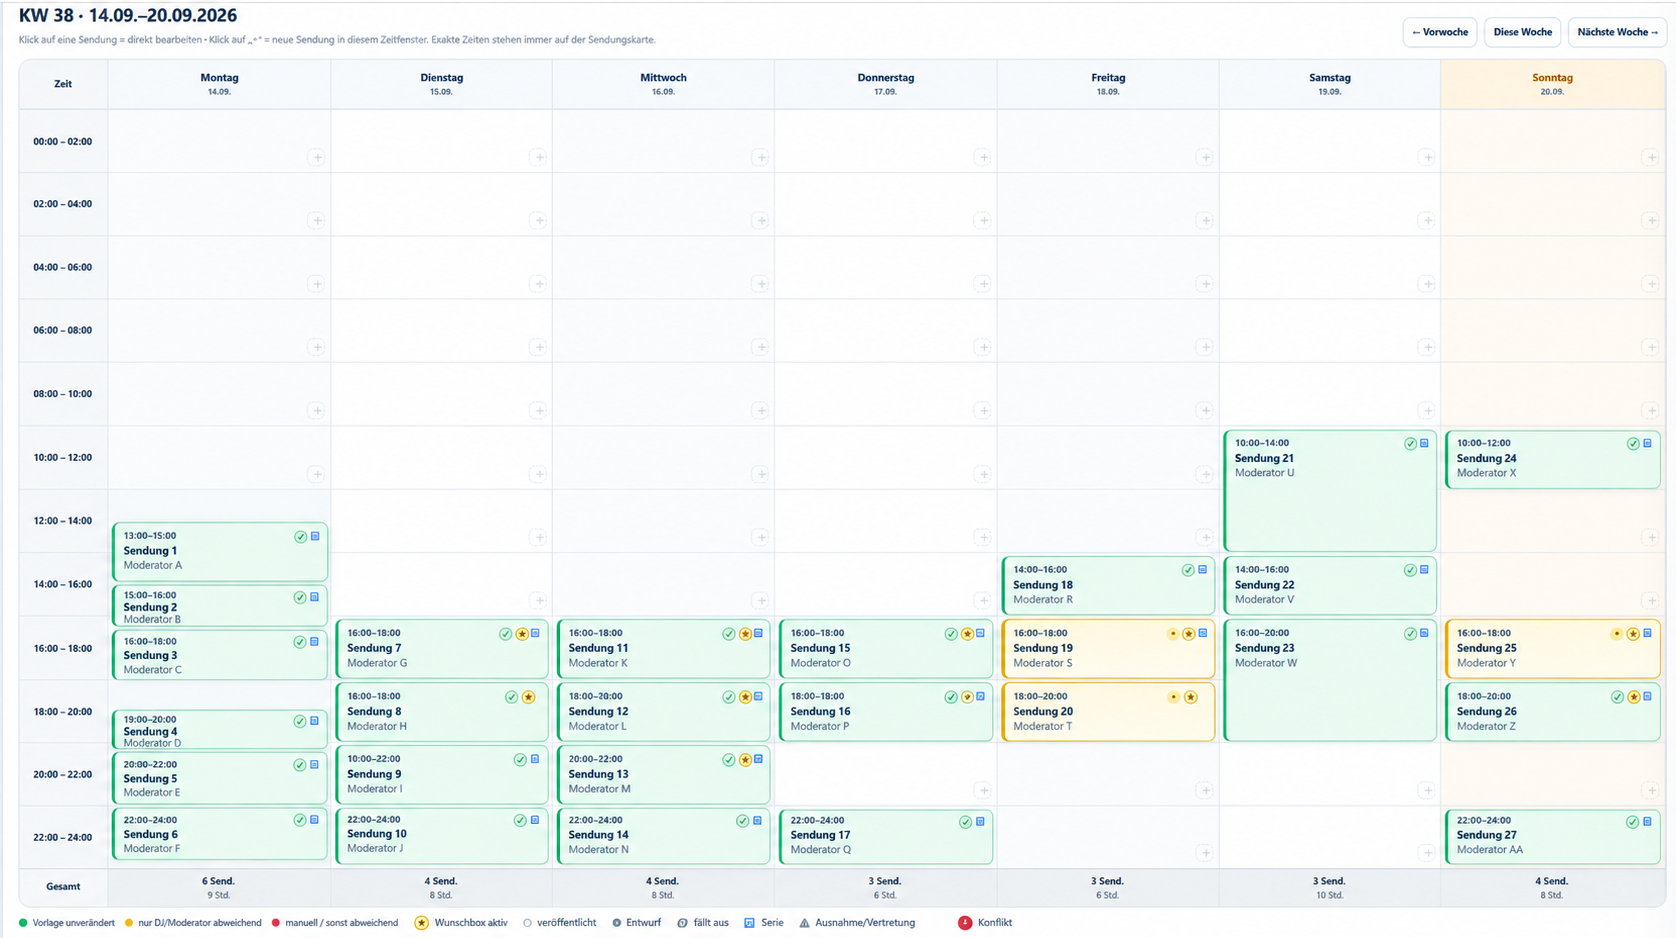Click Wunschbox star on Sendung 8
The image size is (1676, 938).
pyautogui.click(x=528, y=697)
